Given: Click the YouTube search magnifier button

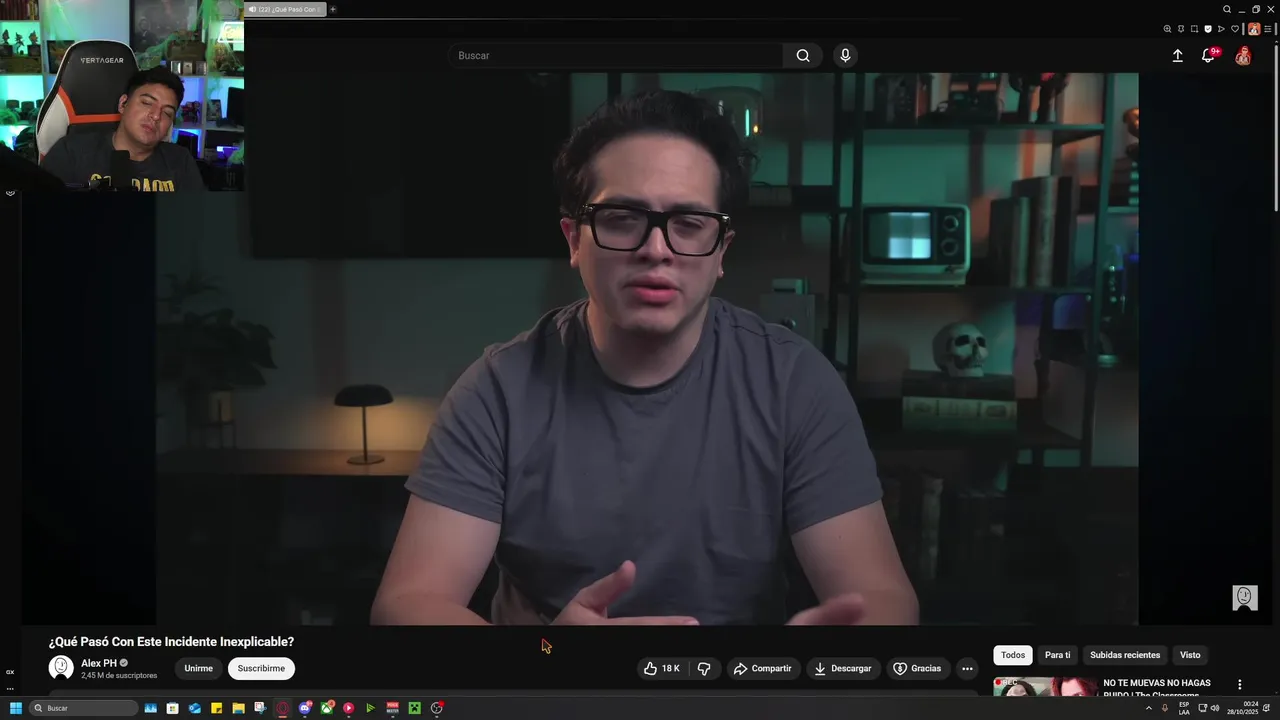Looking at the screenshot, I should point(803,56).
